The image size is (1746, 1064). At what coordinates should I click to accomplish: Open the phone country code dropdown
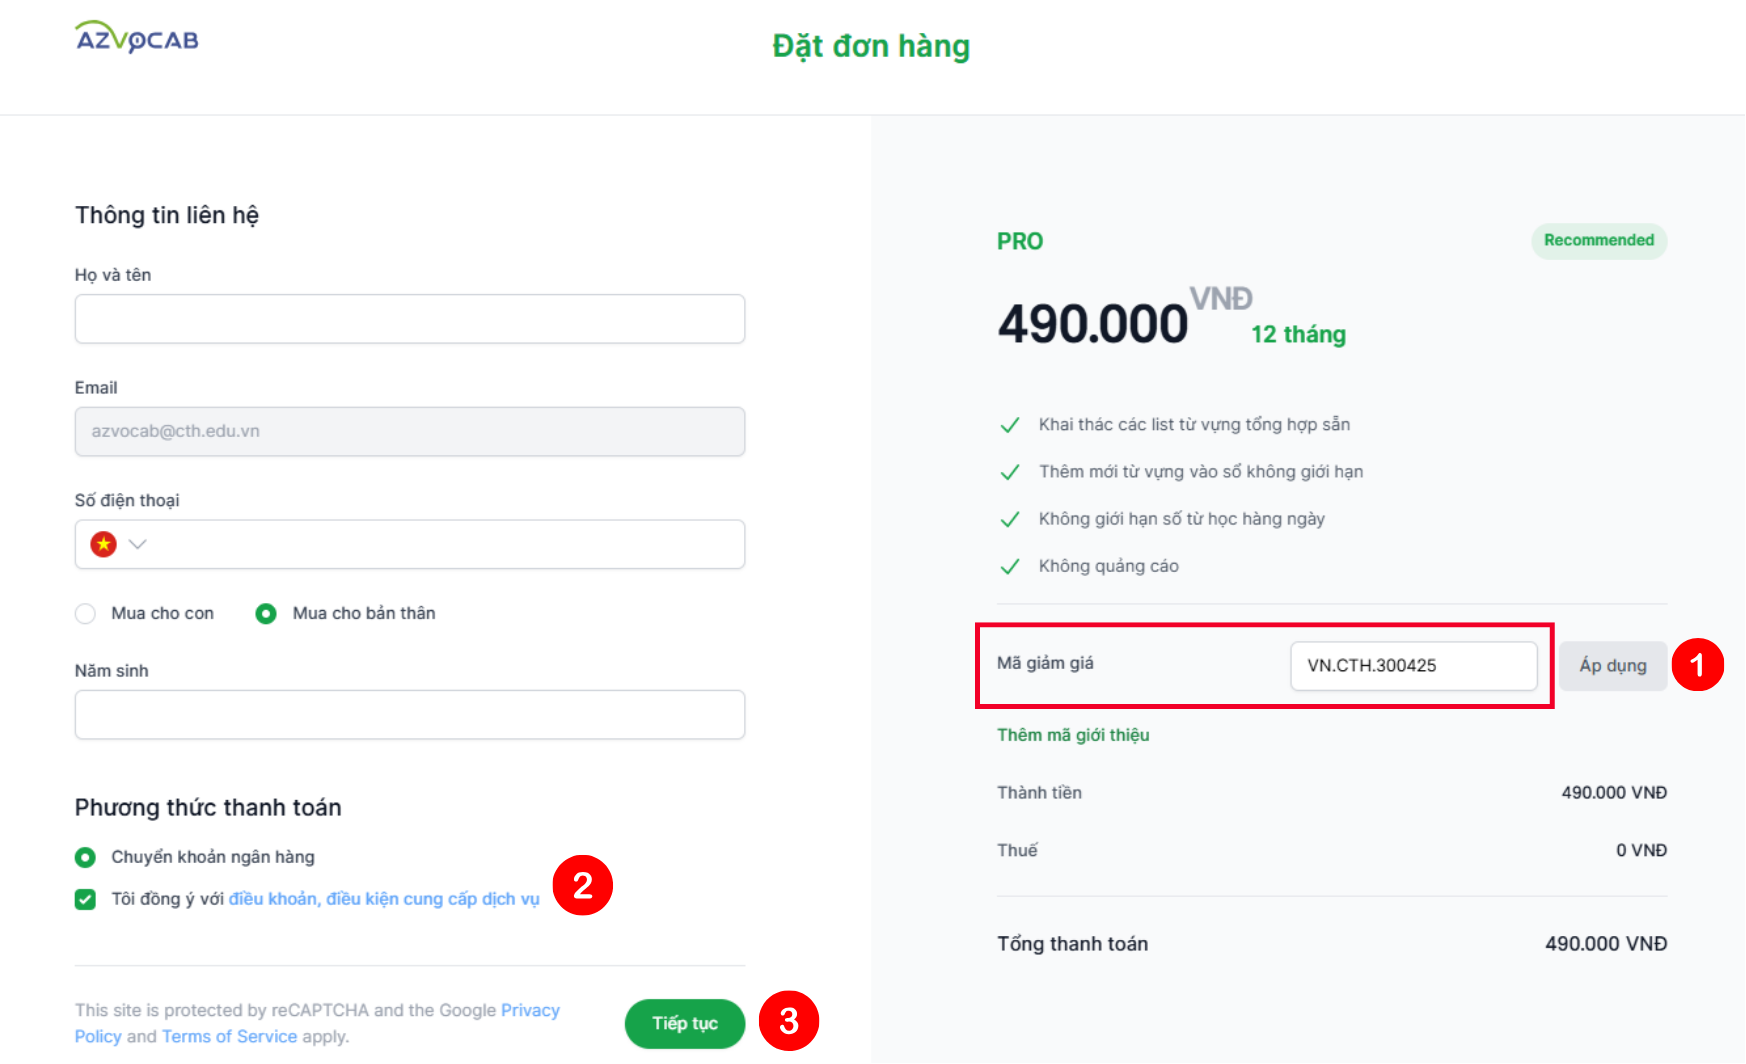tap(138, 544)
